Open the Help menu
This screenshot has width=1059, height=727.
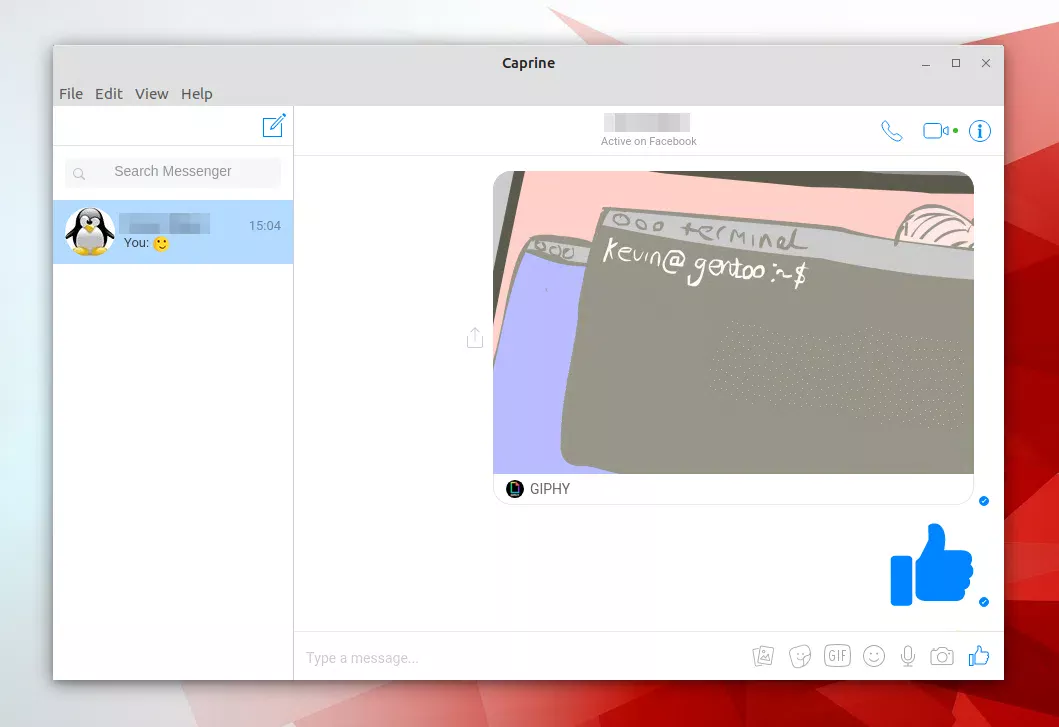(x=196, y=93)
